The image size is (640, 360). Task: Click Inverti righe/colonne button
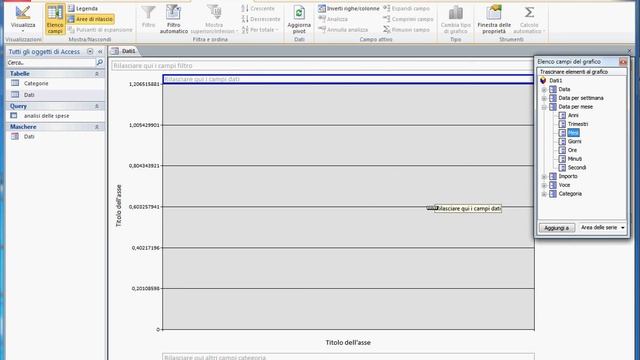point(349,9)
